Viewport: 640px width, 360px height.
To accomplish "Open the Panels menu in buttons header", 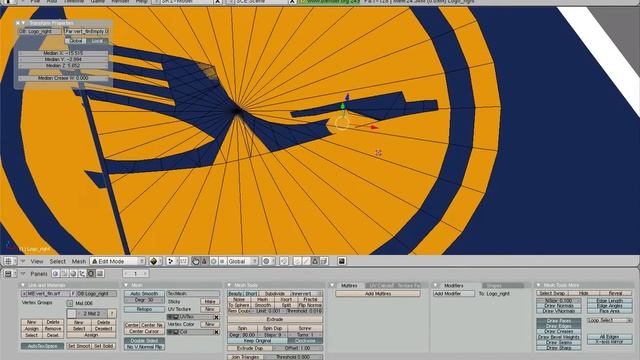I will (x=39, y=274).
